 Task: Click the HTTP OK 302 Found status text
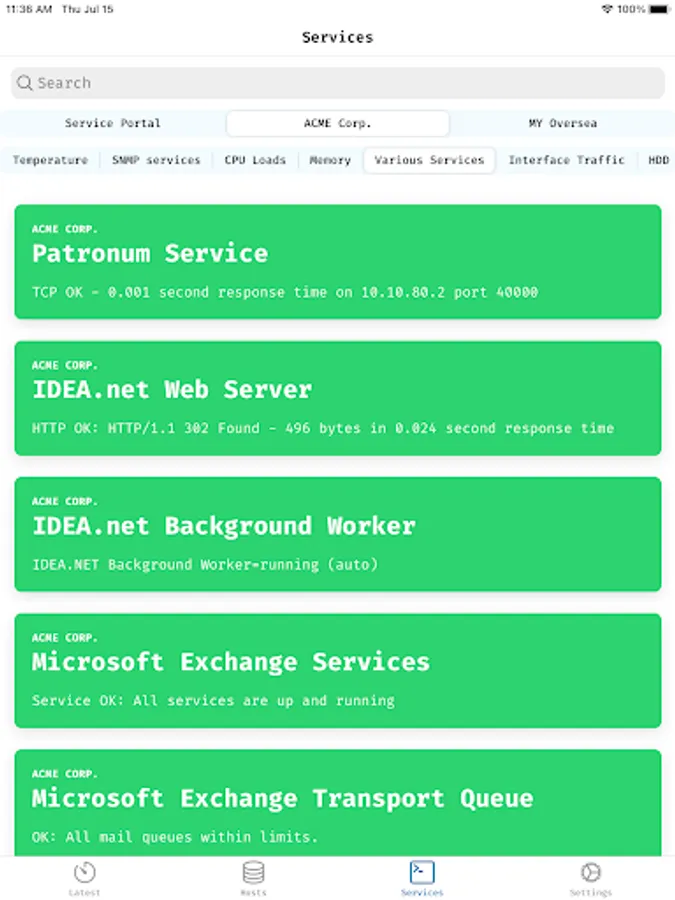[323, 428]
